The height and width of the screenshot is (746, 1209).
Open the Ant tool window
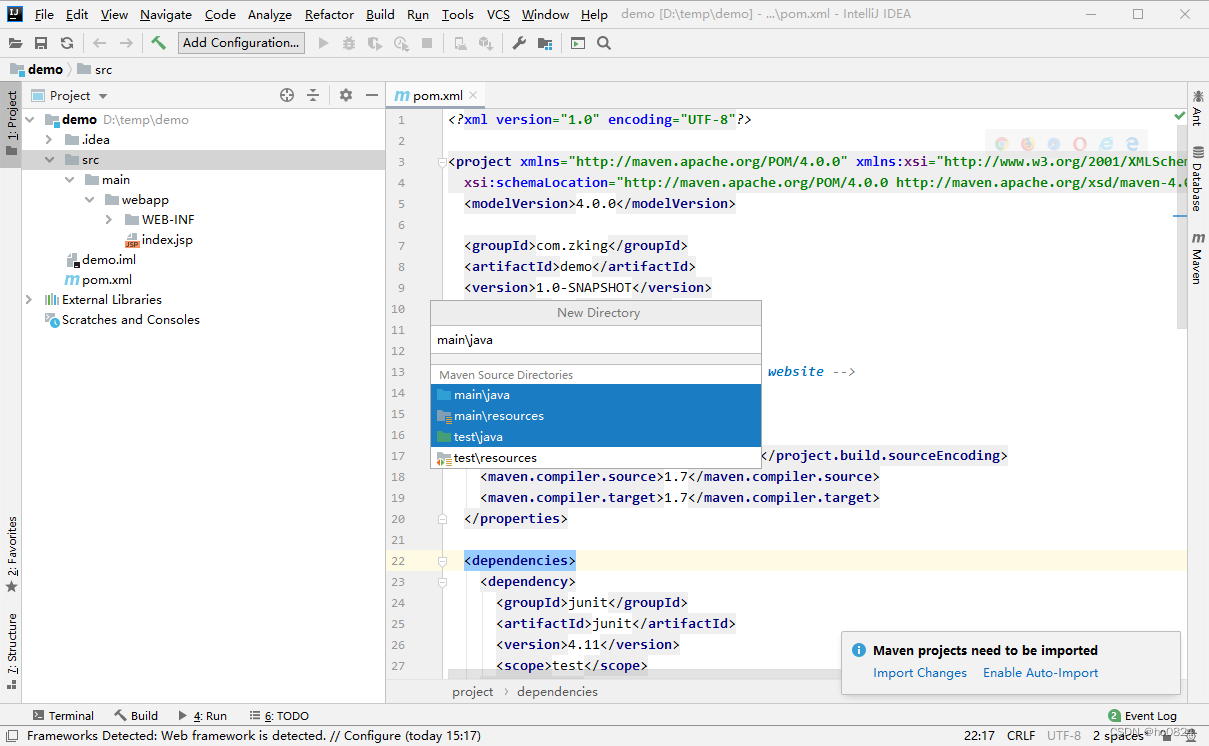coord(1197,107)
